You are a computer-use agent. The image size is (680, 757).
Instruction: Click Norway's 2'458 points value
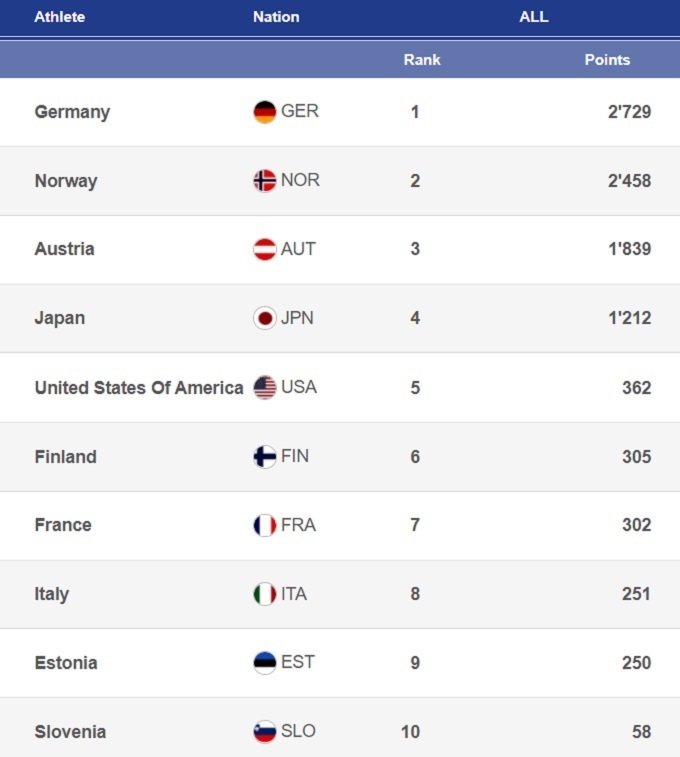pos(629,181)
